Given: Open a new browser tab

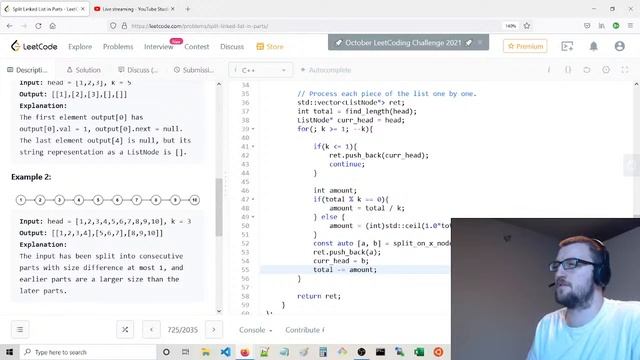Looking at the screenshot, I should coord(188,9).
